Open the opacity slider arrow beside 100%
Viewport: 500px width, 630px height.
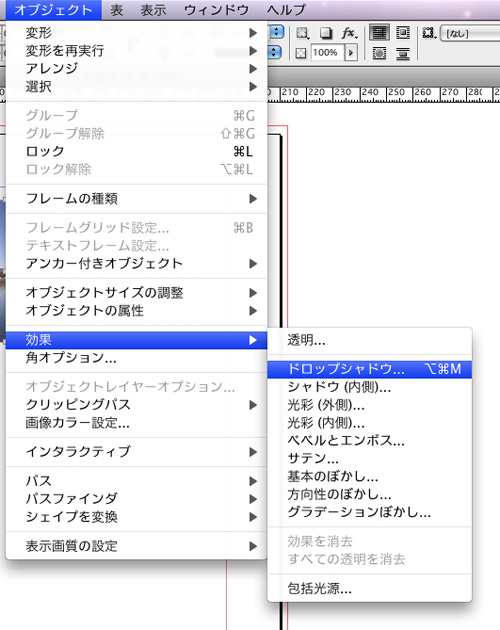tap(351, 53)
